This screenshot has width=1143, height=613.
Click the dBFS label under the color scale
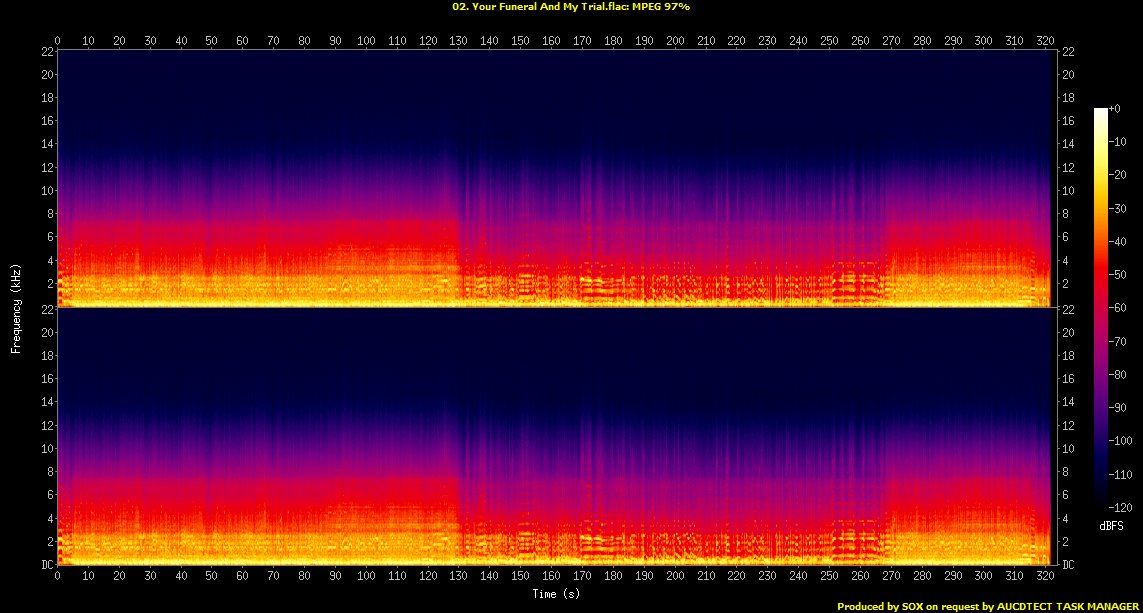point(1109,526)
